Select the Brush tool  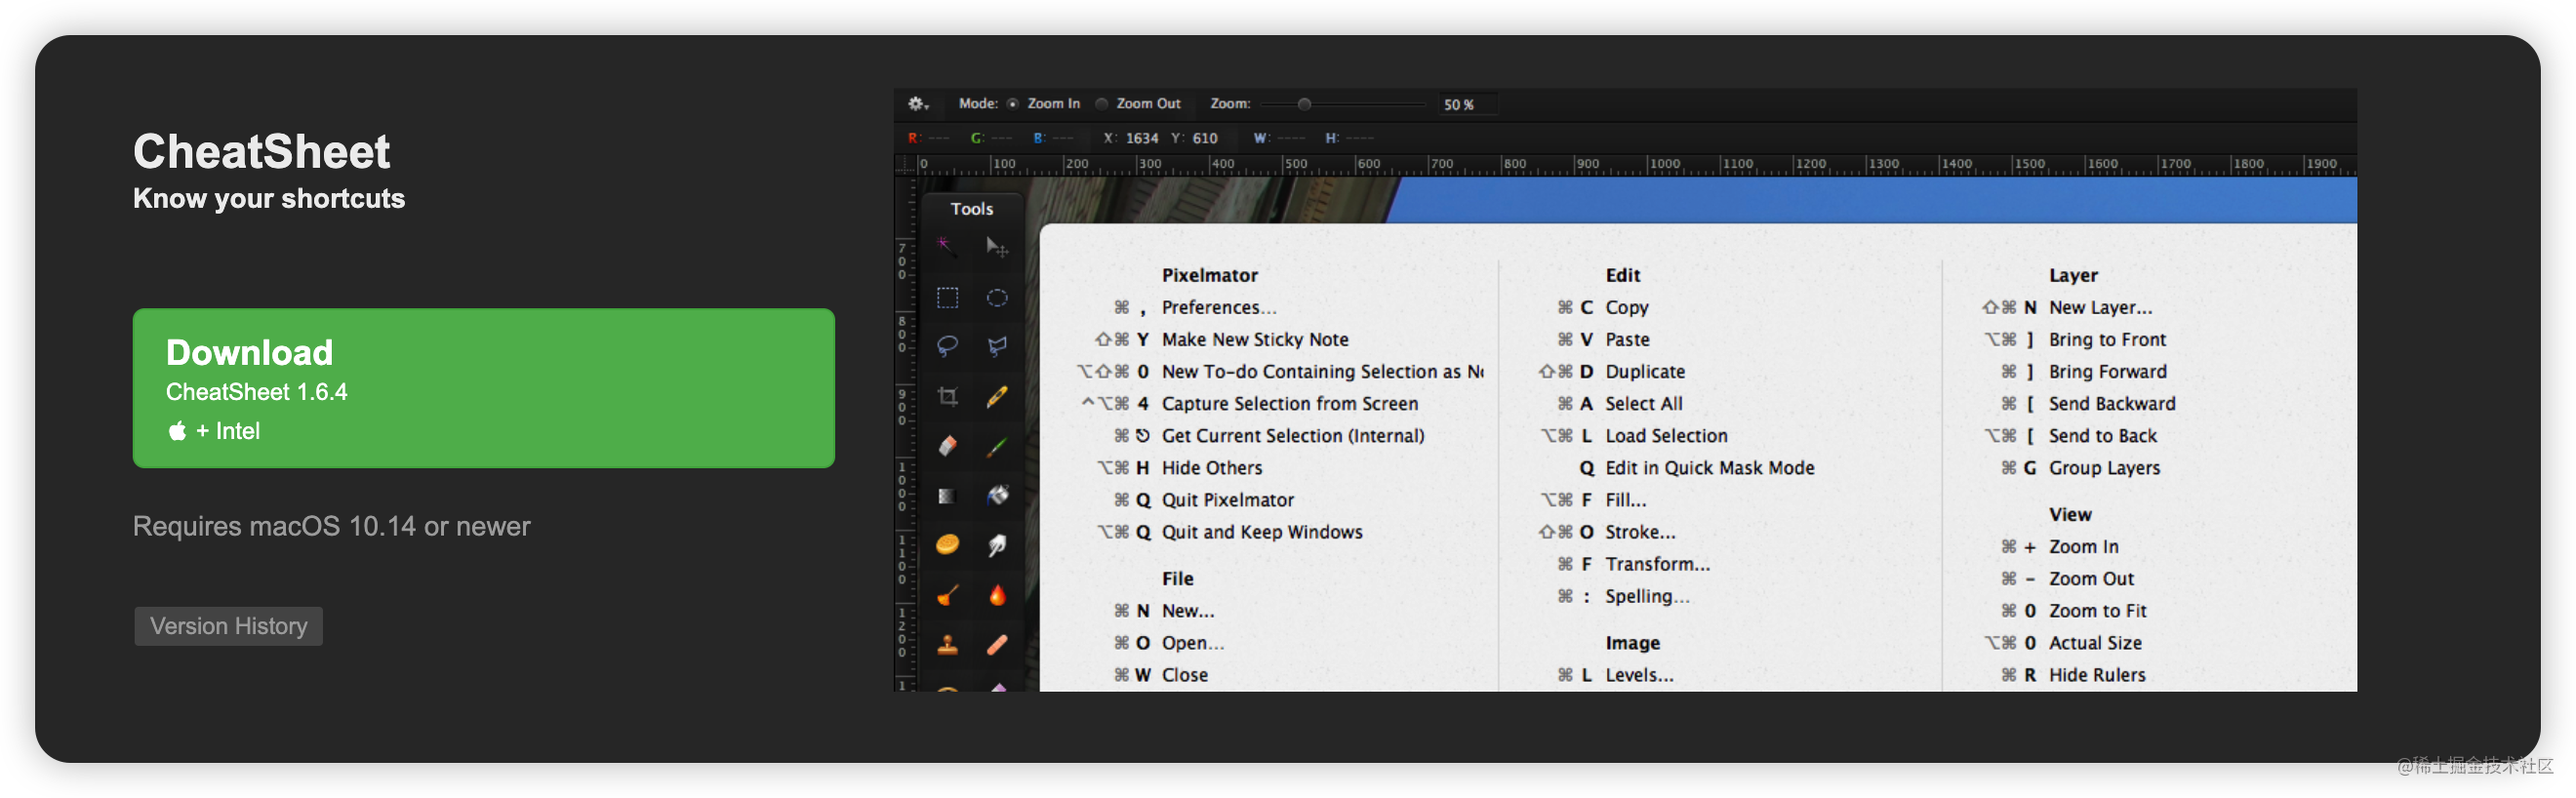pyautogui.click(x=996, y=445)
